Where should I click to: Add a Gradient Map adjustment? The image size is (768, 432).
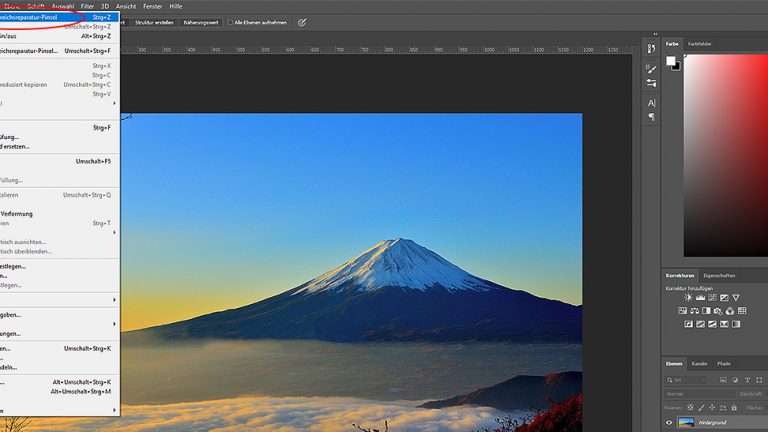coord(736,324)
